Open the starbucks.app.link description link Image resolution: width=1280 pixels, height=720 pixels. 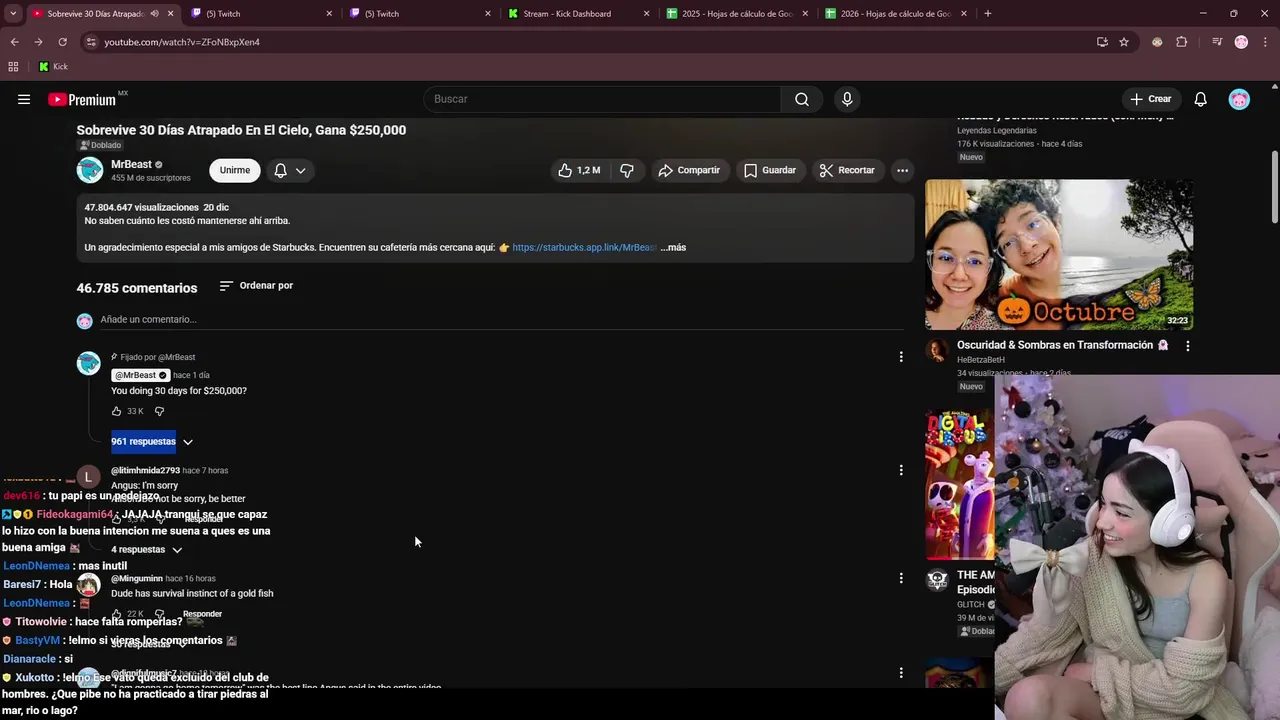[584, 247]
